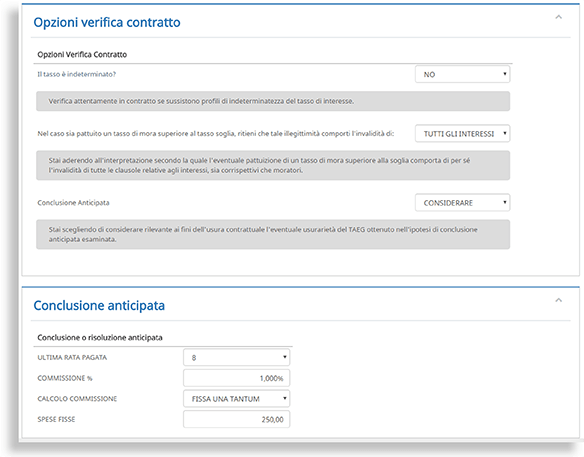
Task: Click the 'Conclusione Anticipata' field label
Action: [x=73, y=203]
